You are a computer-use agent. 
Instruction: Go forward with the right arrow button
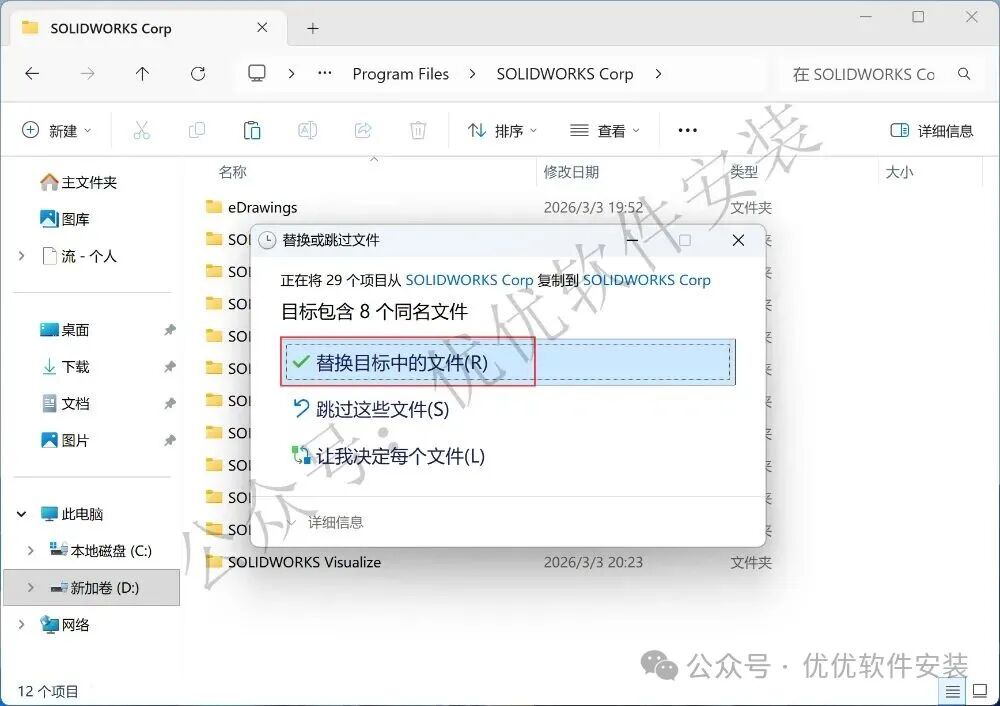(87, 74)
